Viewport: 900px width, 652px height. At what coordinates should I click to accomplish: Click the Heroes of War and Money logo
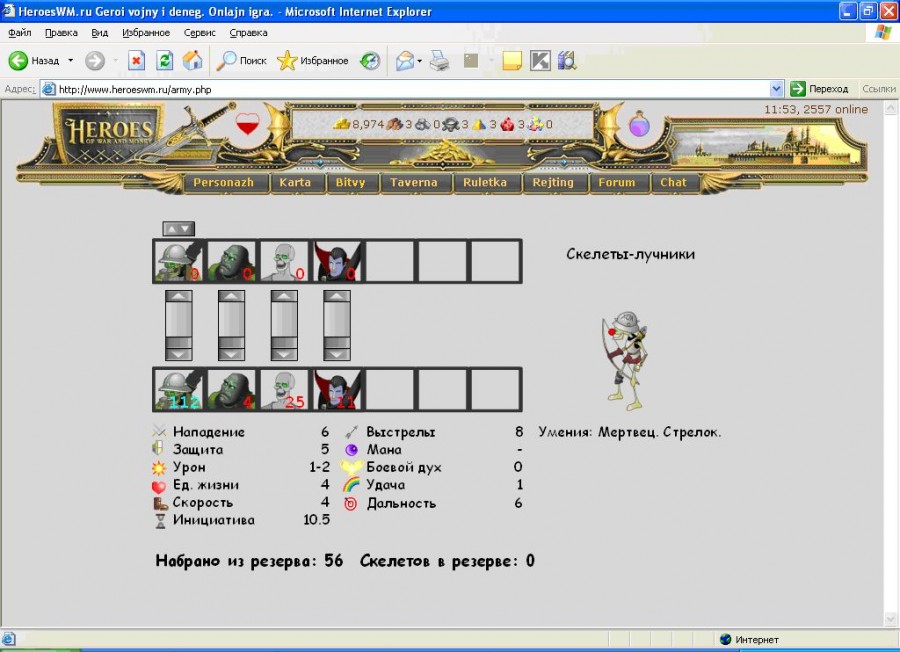click(x=109, y=134)
